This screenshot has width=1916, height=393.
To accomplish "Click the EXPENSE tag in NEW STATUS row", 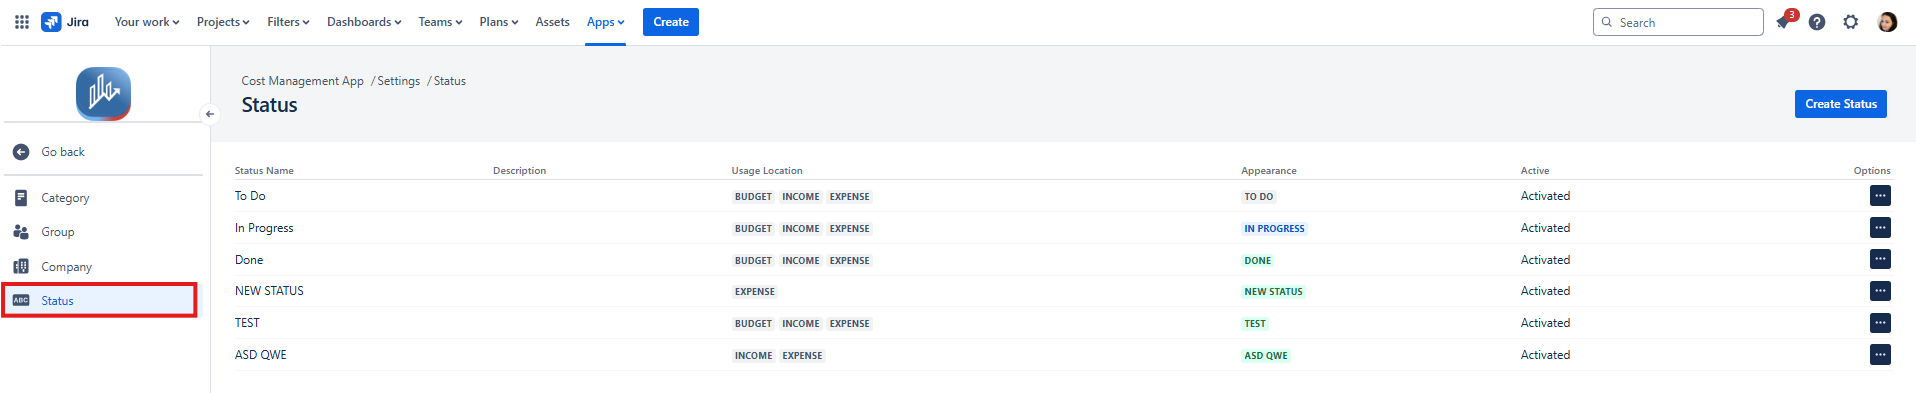I will pyautogui.click(x=755, y=292).
